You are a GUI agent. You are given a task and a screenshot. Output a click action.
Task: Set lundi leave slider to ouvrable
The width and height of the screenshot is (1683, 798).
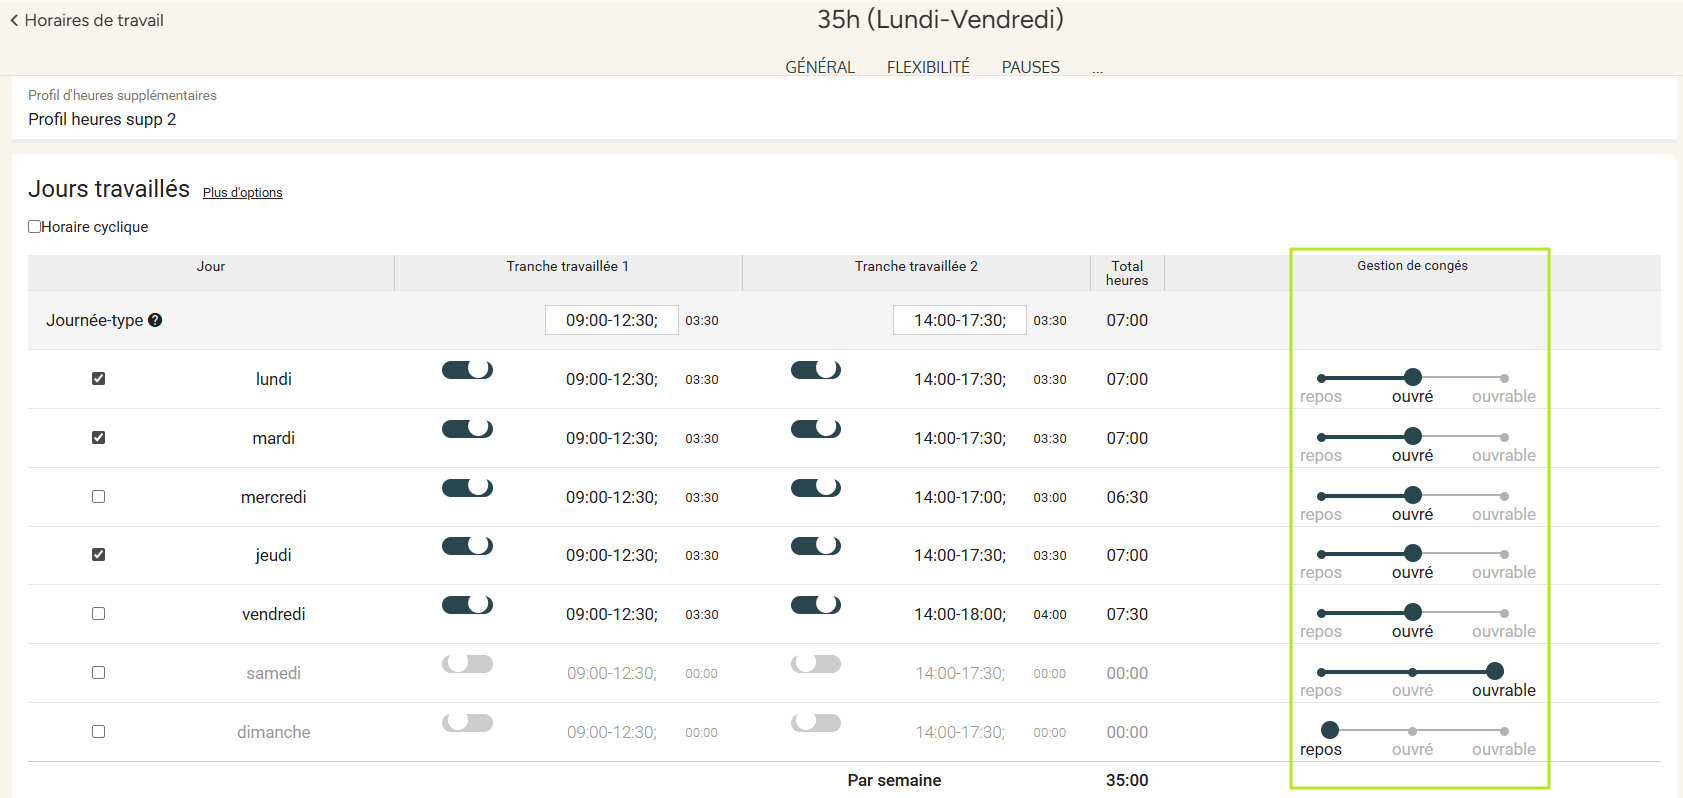click(x=1503, y=378)
